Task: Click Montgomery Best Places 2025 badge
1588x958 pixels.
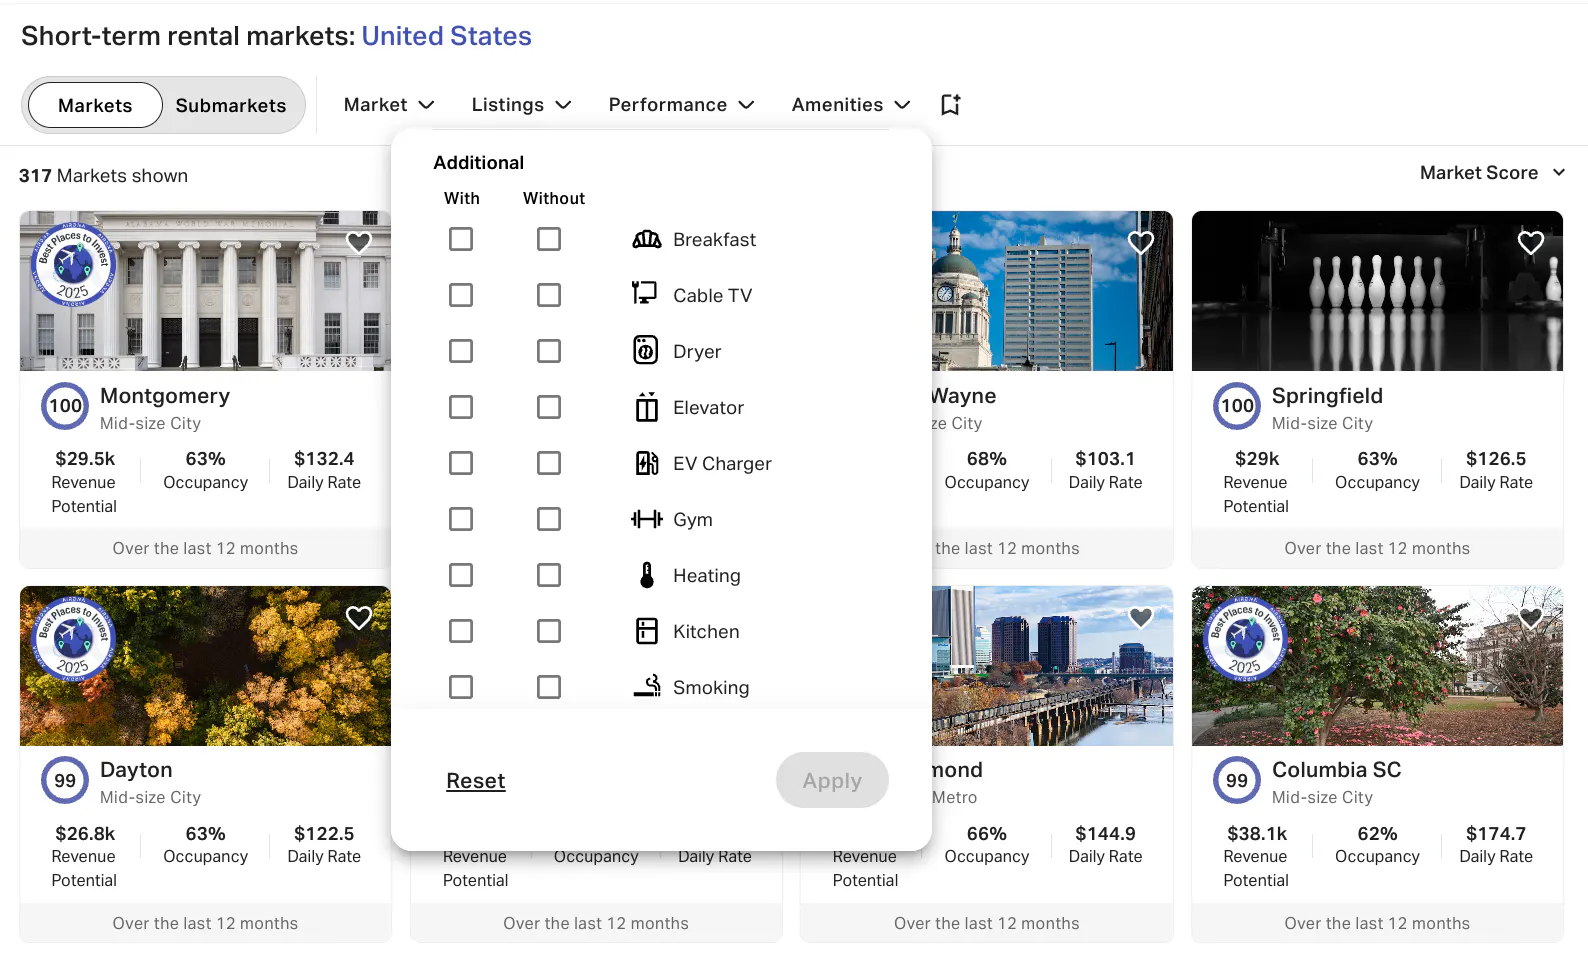Action: 73,264
